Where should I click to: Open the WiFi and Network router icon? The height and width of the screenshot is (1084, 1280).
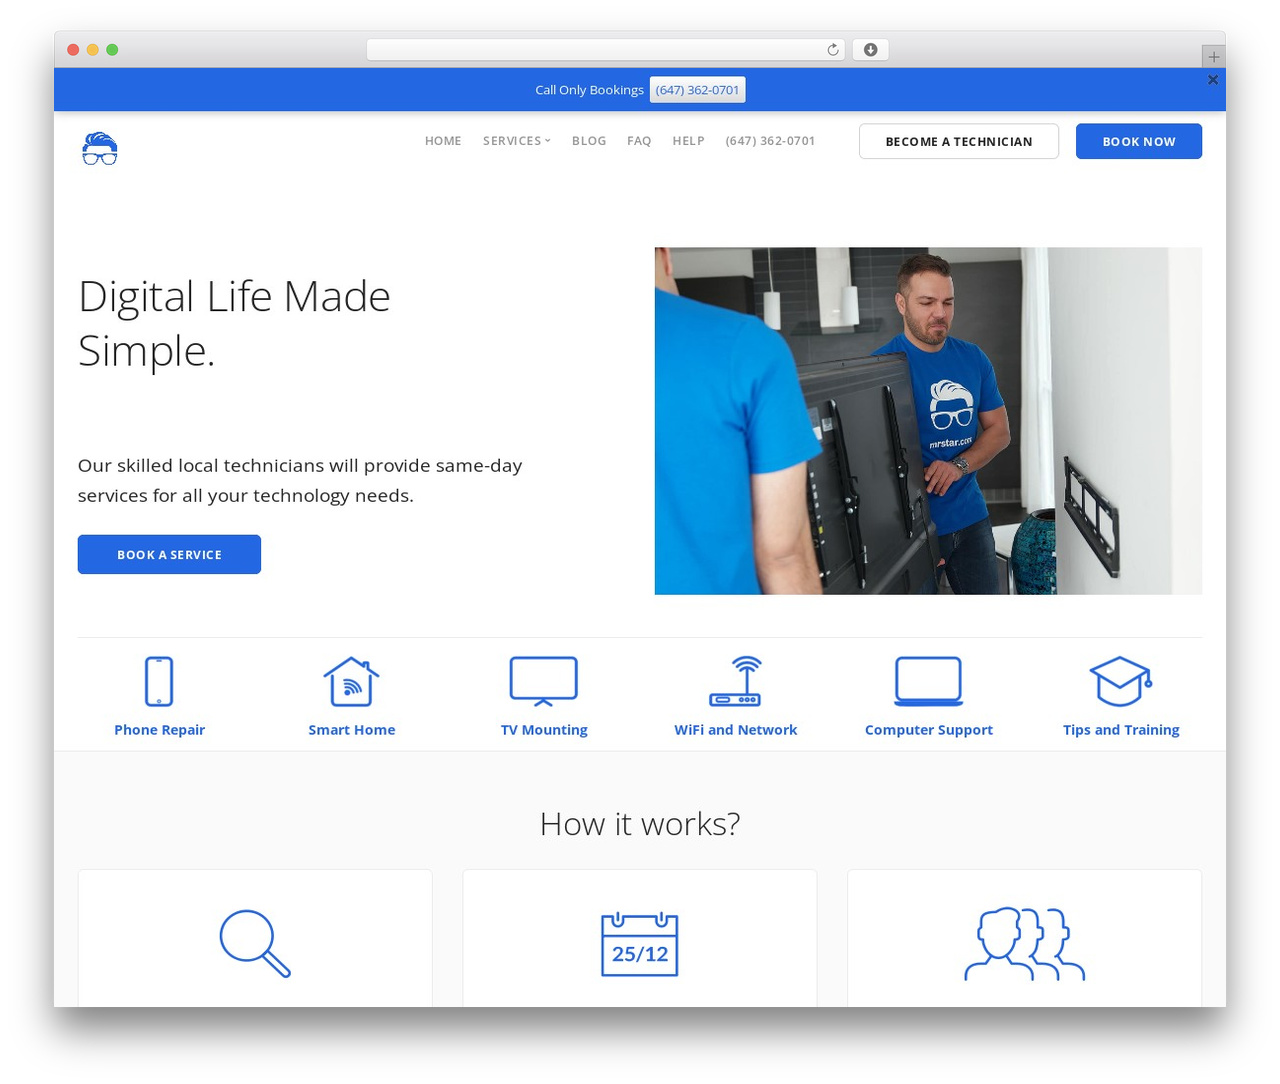point(736,681)
